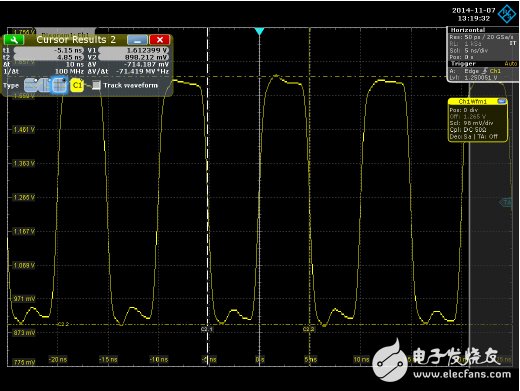The height and width of the screenshot is (391, 520).
Task: Enable the Track waveform checkbox
Action: 96,85
